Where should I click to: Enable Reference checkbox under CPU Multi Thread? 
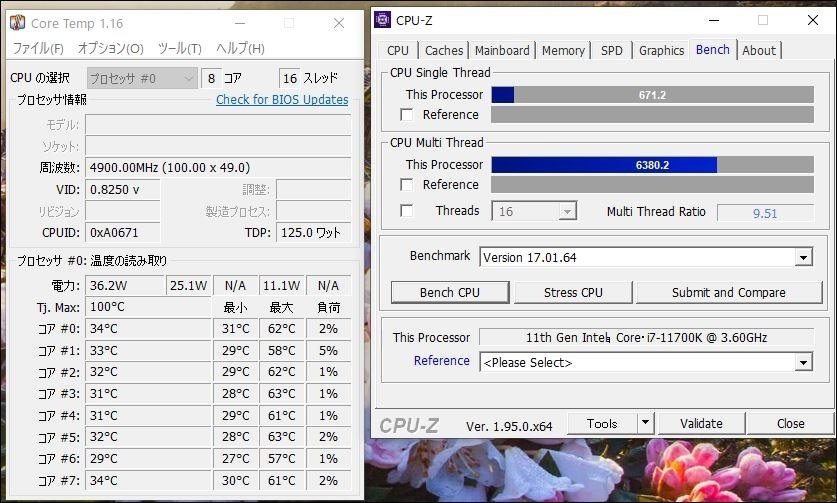pyautogui.click(x=407, y=185)
